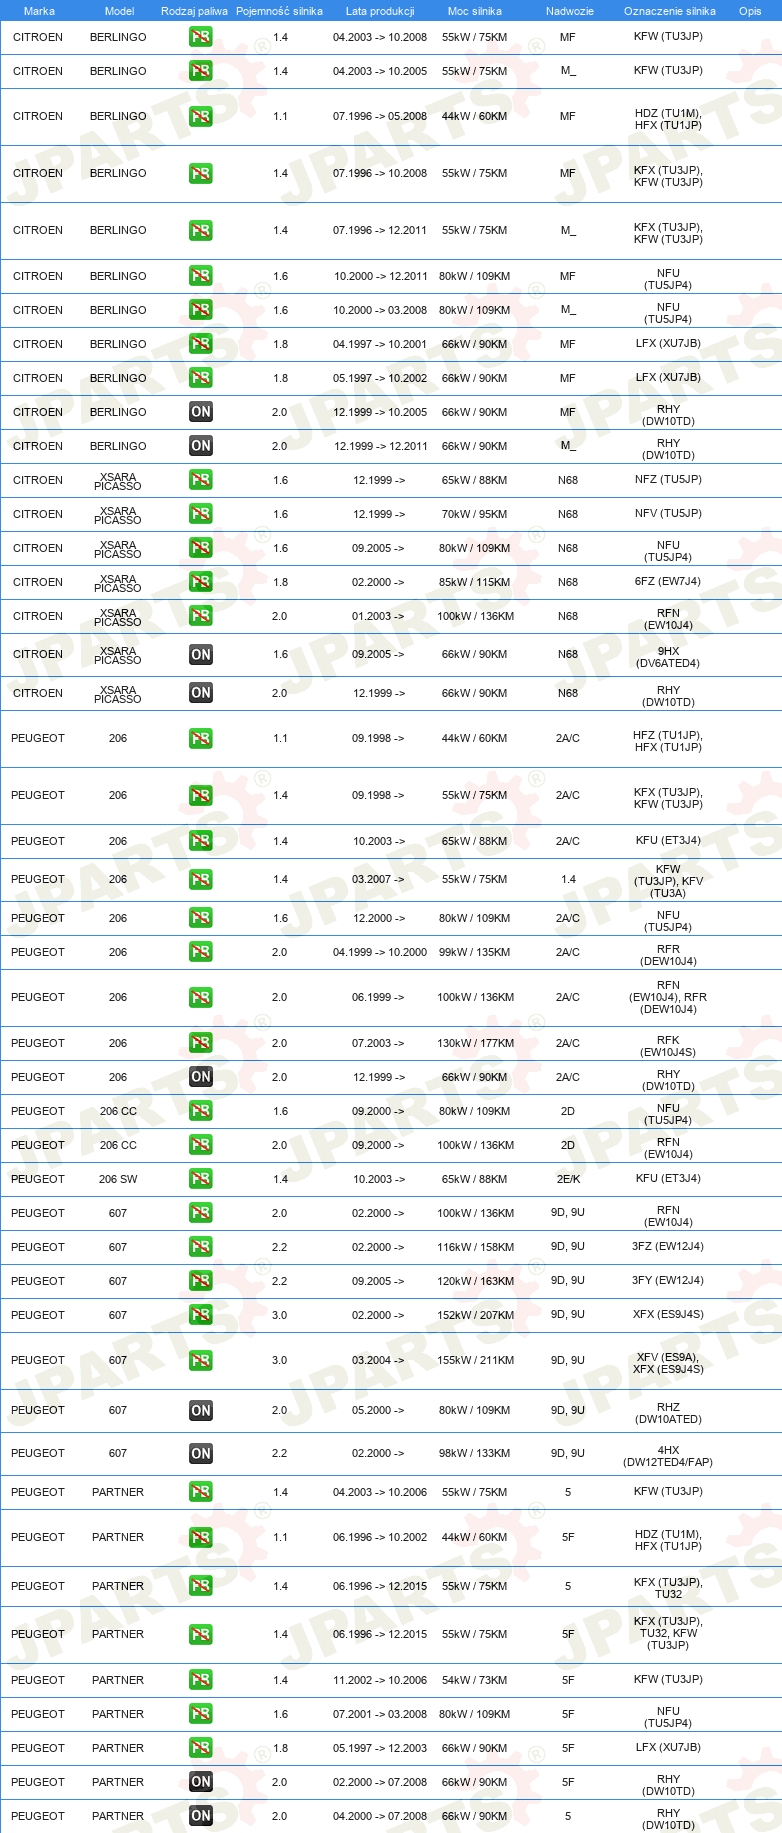
Task: Click the Pojemność silnika column header
Action: 279,11
